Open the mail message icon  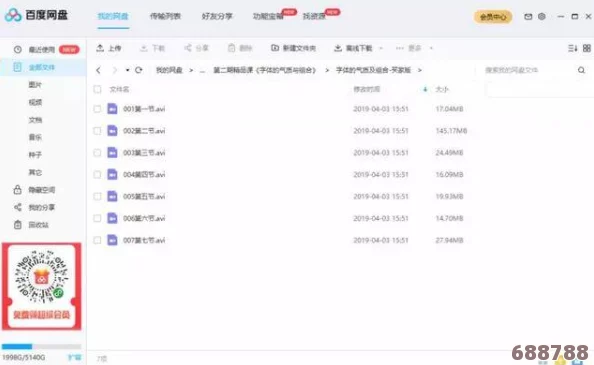(x=528, y=16)
